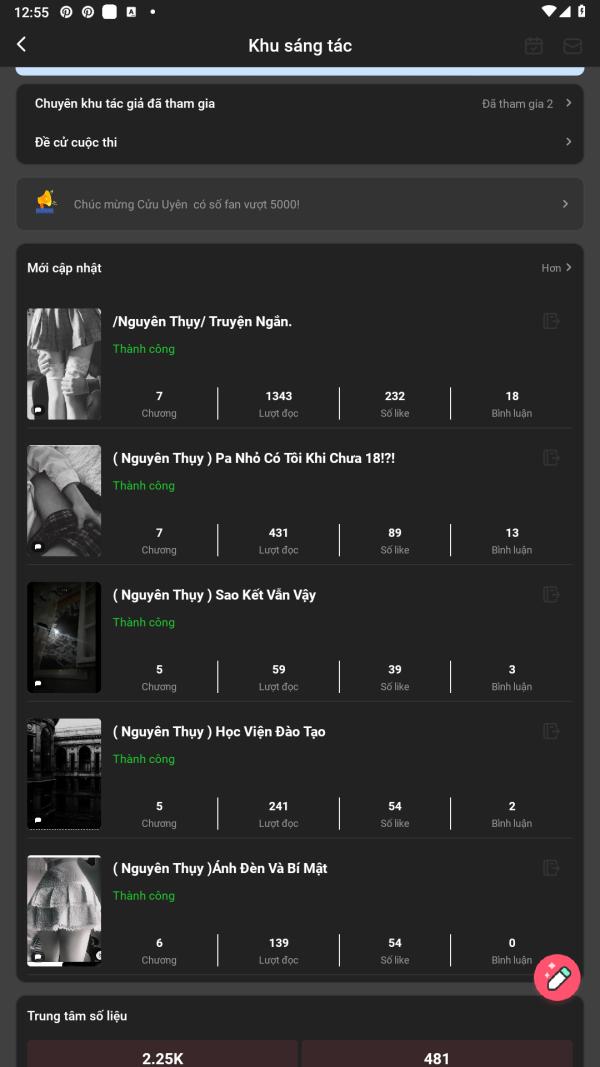This screenshot has width=600, height=1067.
Task: Open Học Viện Đào Tạo story title
Action: tap(219, 732)
